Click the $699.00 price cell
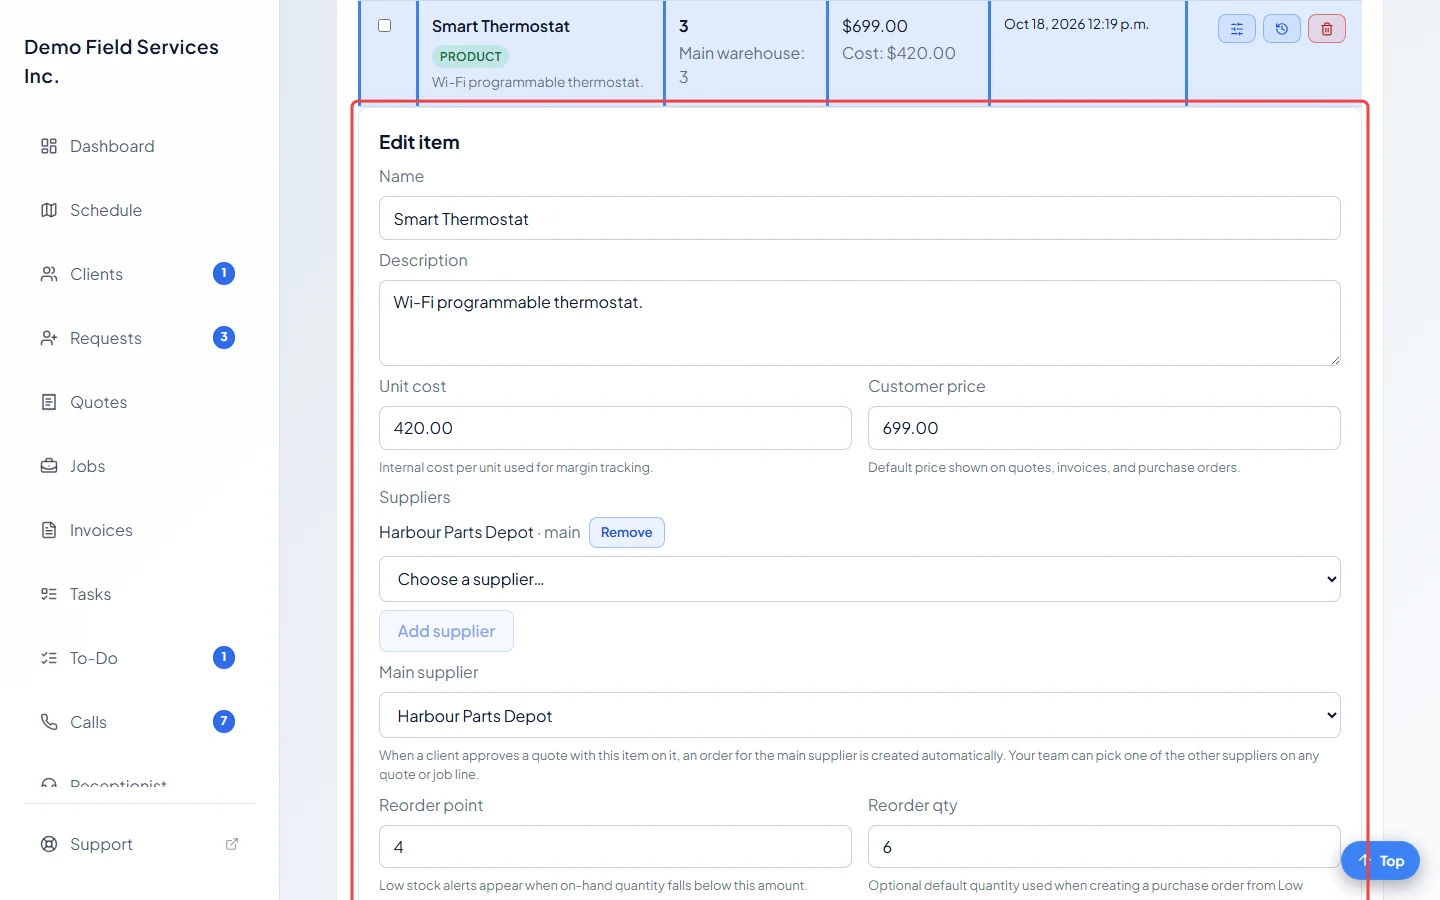 (x=875, y=26)
